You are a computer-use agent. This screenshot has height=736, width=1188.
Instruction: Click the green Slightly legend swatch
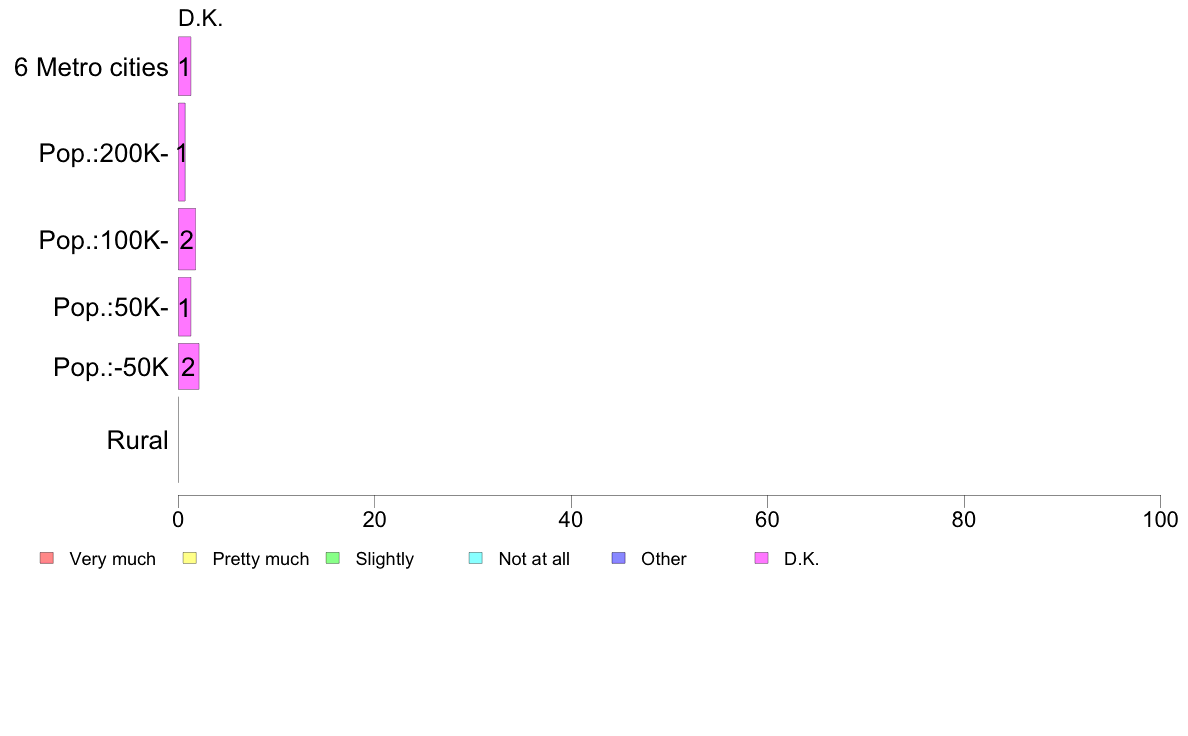(x=333, y=559)
